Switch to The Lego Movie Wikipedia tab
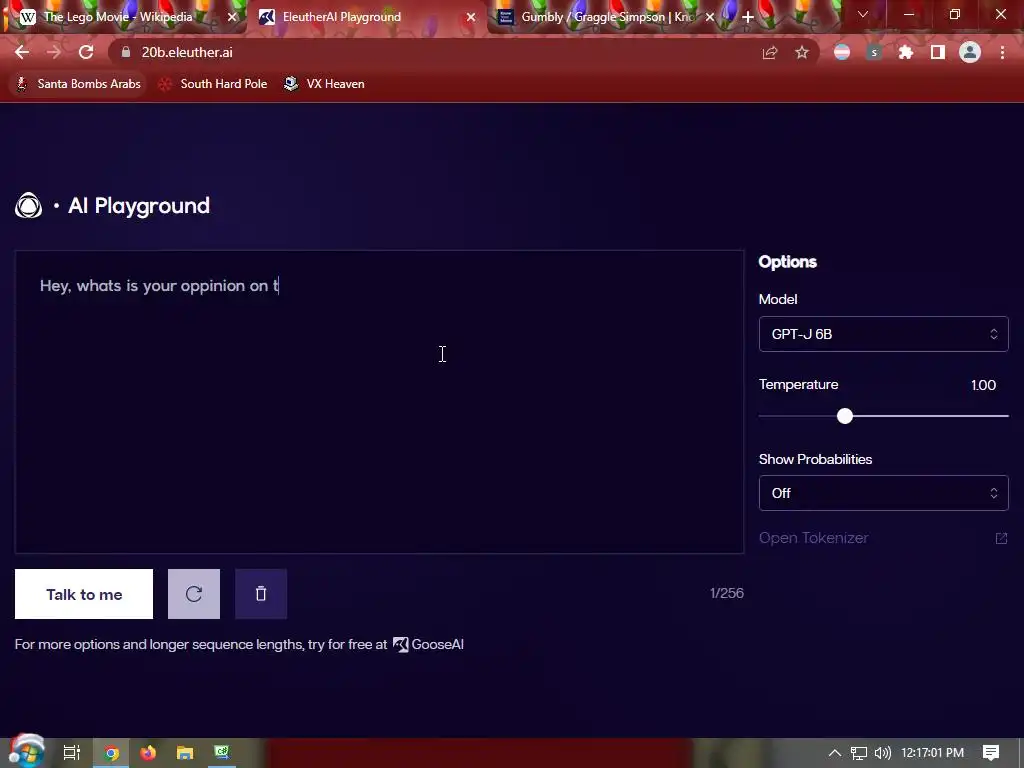The image size is (1024, 768). coord(118,17)
